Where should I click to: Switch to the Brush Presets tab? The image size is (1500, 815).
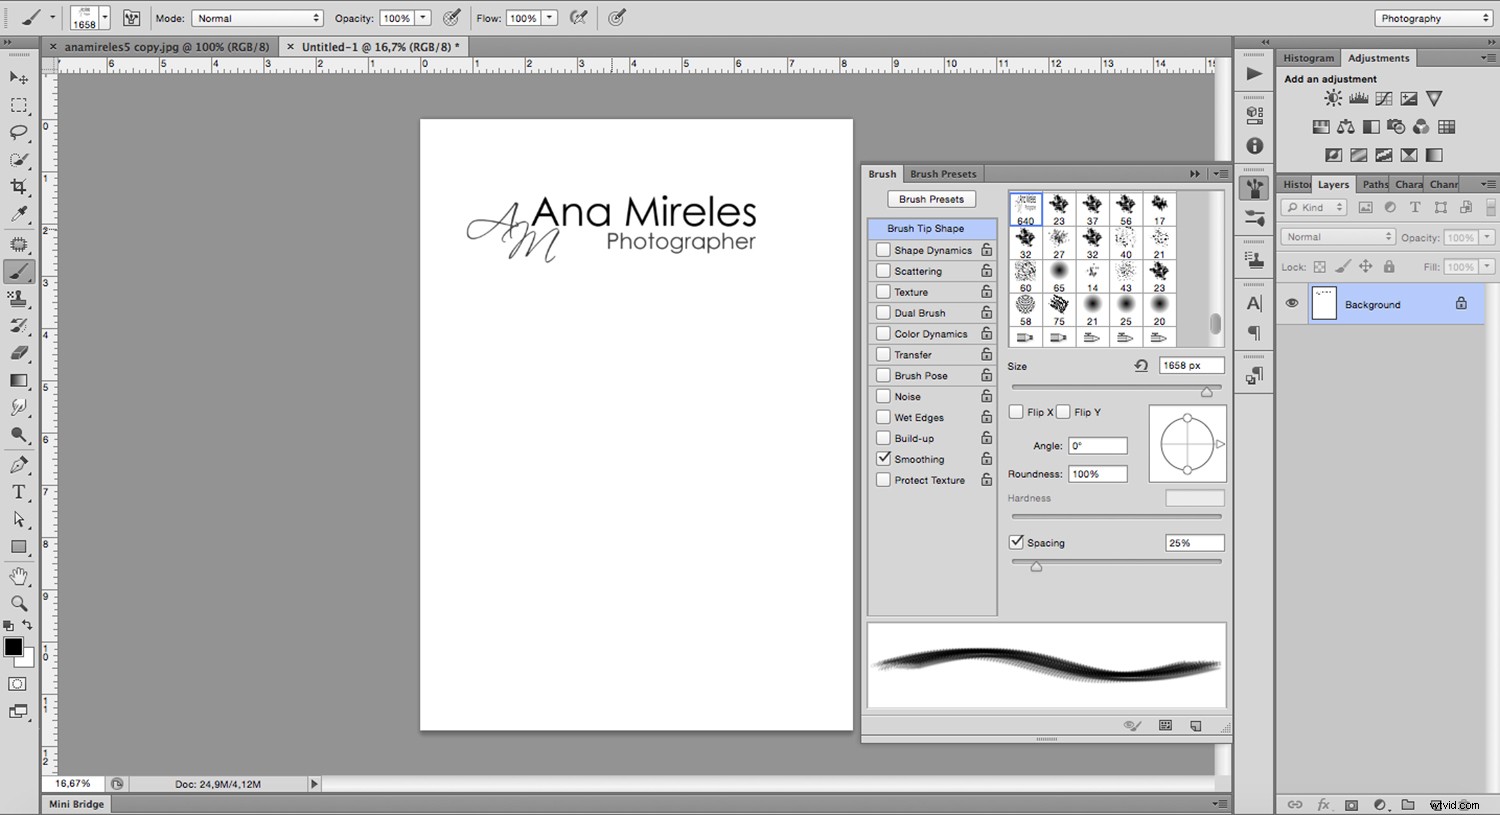[x=943, y=173]
